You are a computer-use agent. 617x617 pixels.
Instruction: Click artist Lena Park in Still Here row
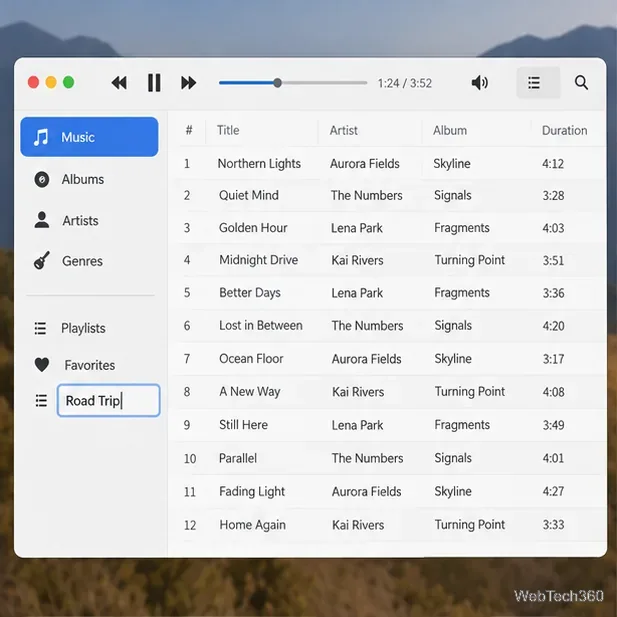[x=357, y=425]
